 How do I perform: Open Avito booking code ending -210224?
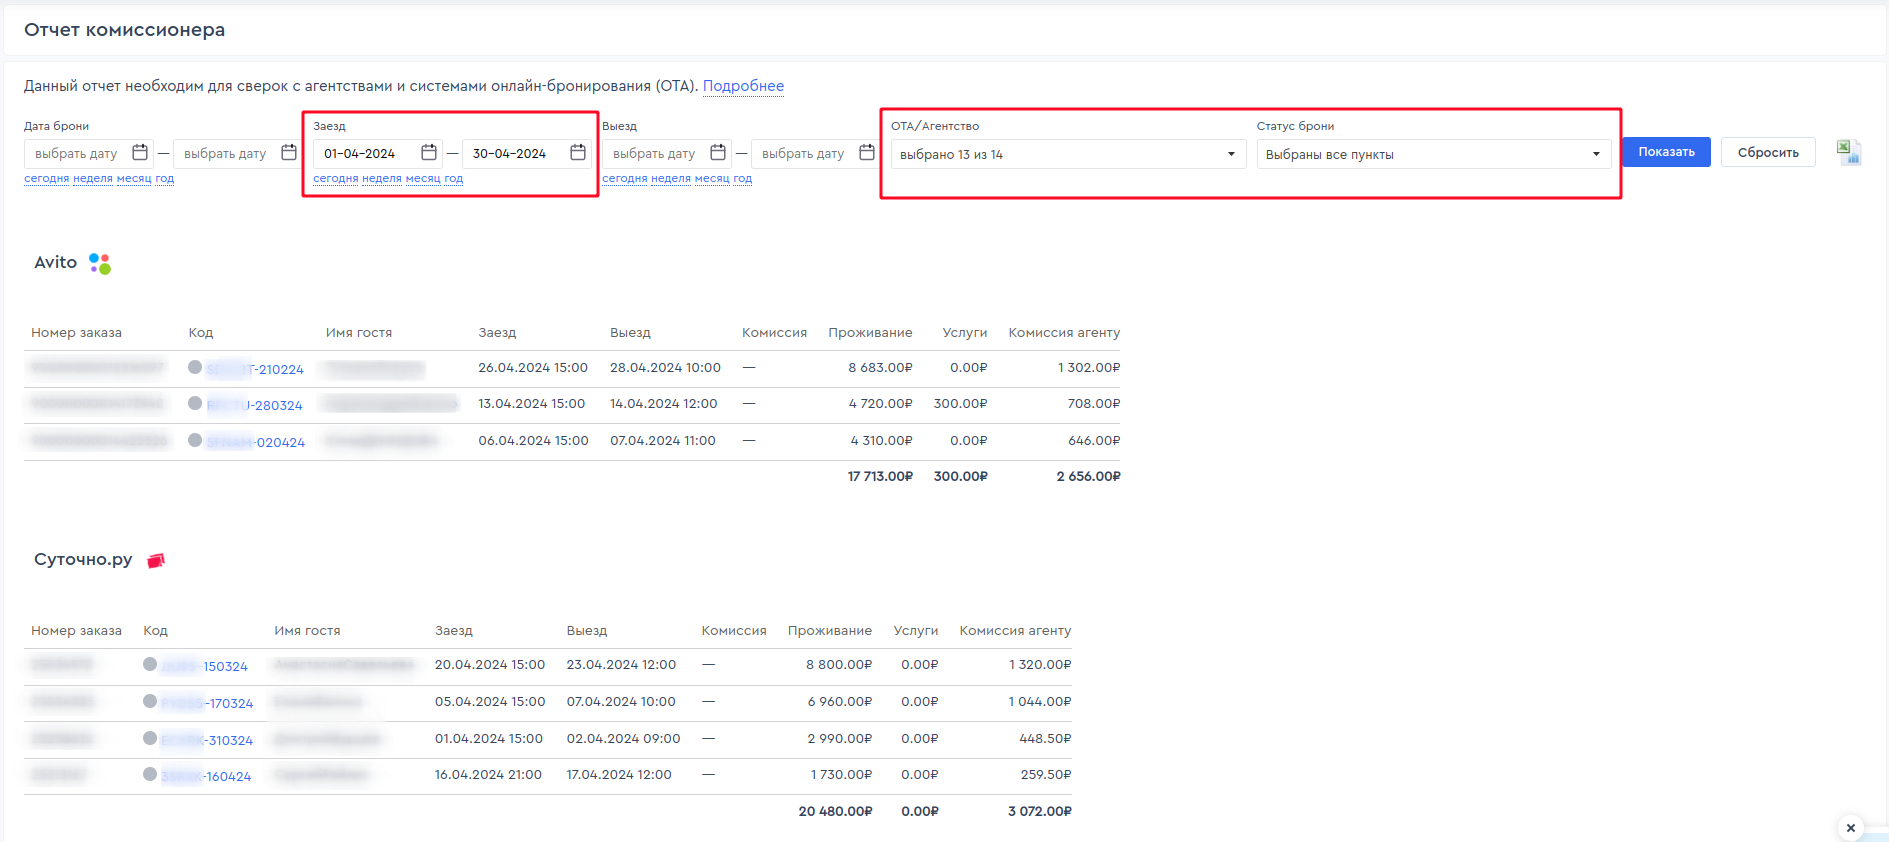coord(255,369)
